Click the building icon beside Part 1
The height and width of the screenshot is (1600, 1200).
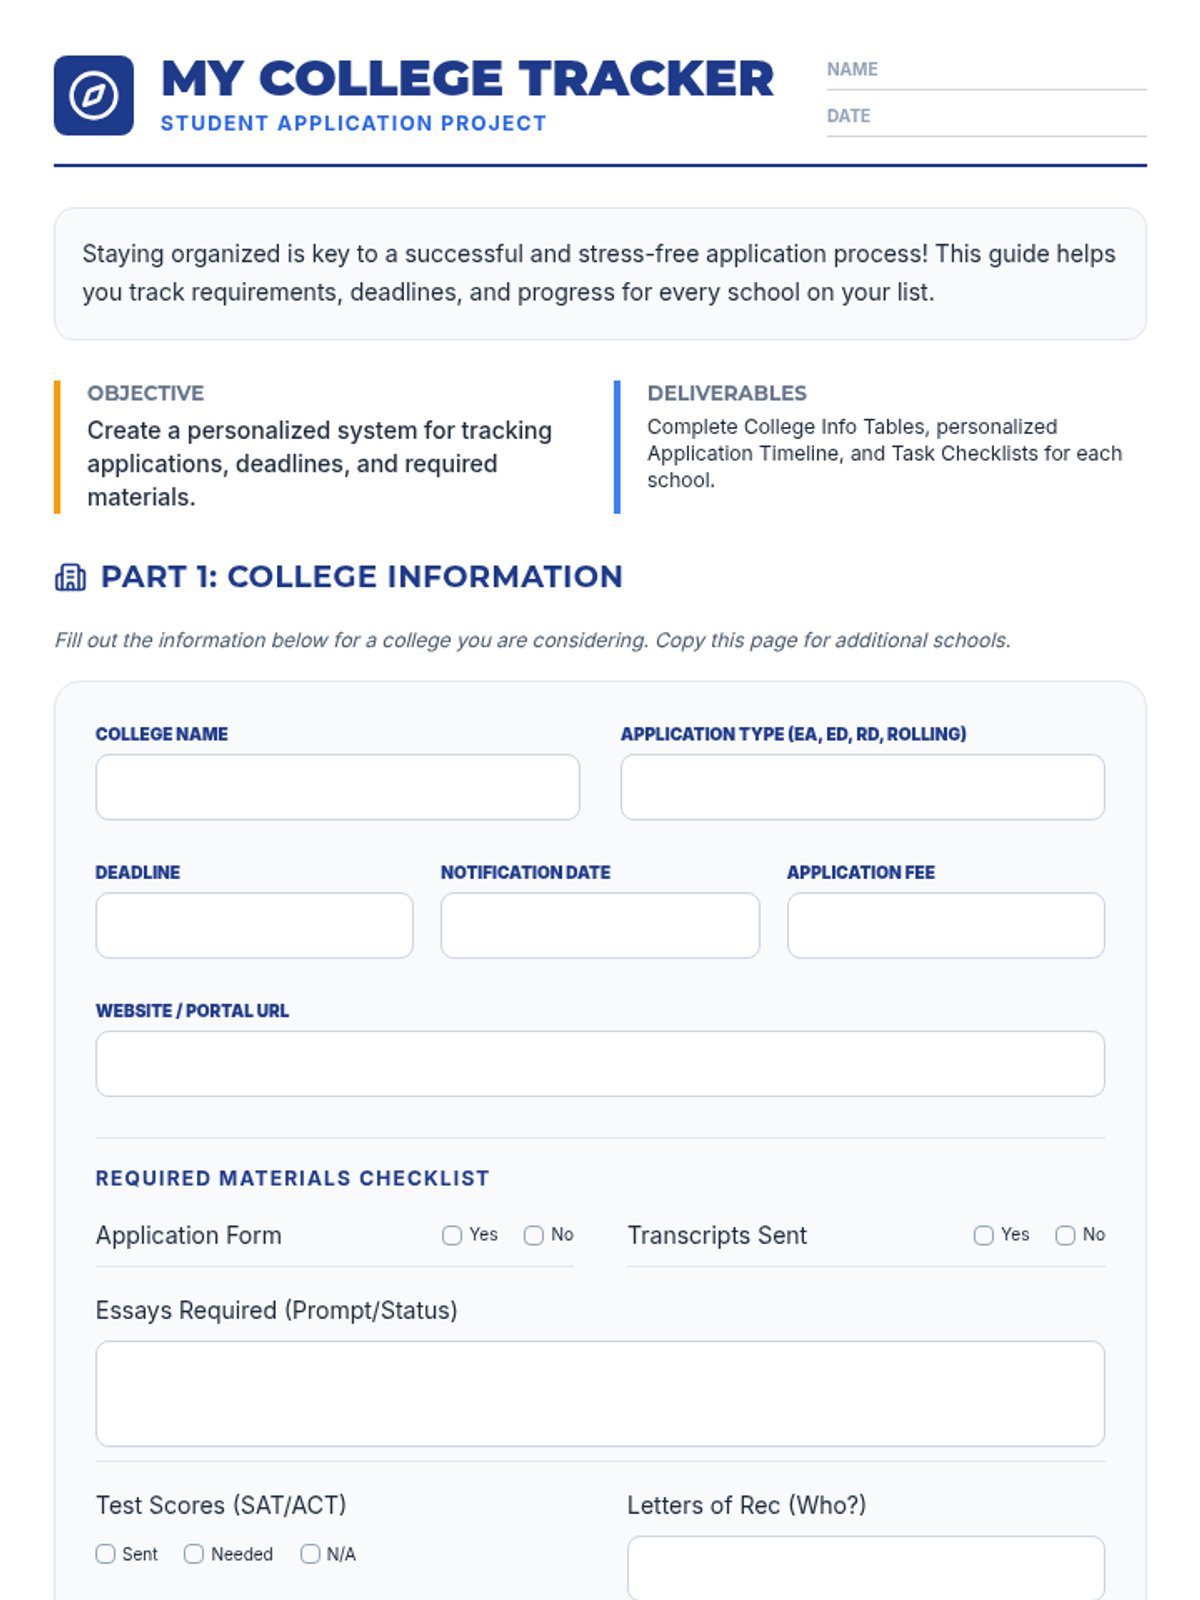[x=70, y=577]
